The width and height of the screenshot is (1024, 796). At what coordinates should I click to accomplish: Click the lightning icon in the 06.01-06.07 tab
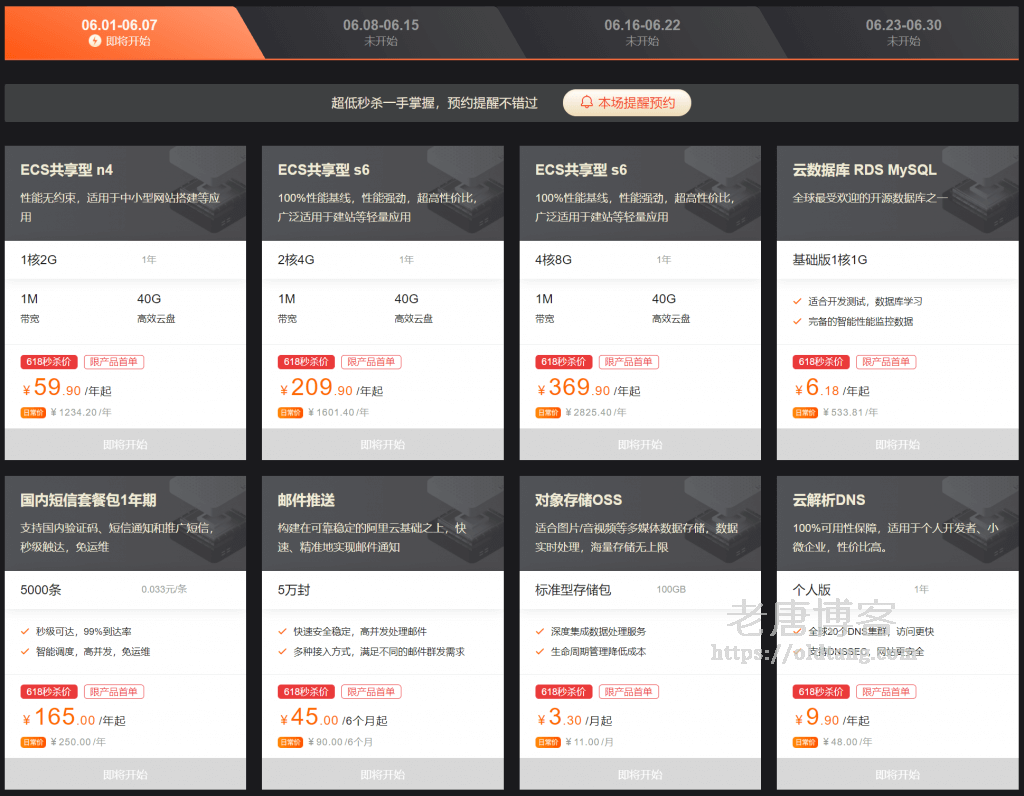95,41
